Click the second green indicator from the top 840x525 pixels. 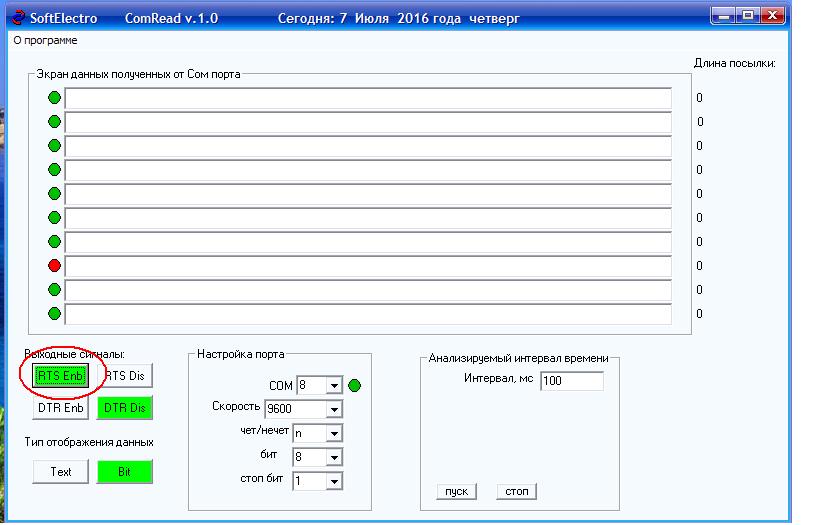point(54,122)
